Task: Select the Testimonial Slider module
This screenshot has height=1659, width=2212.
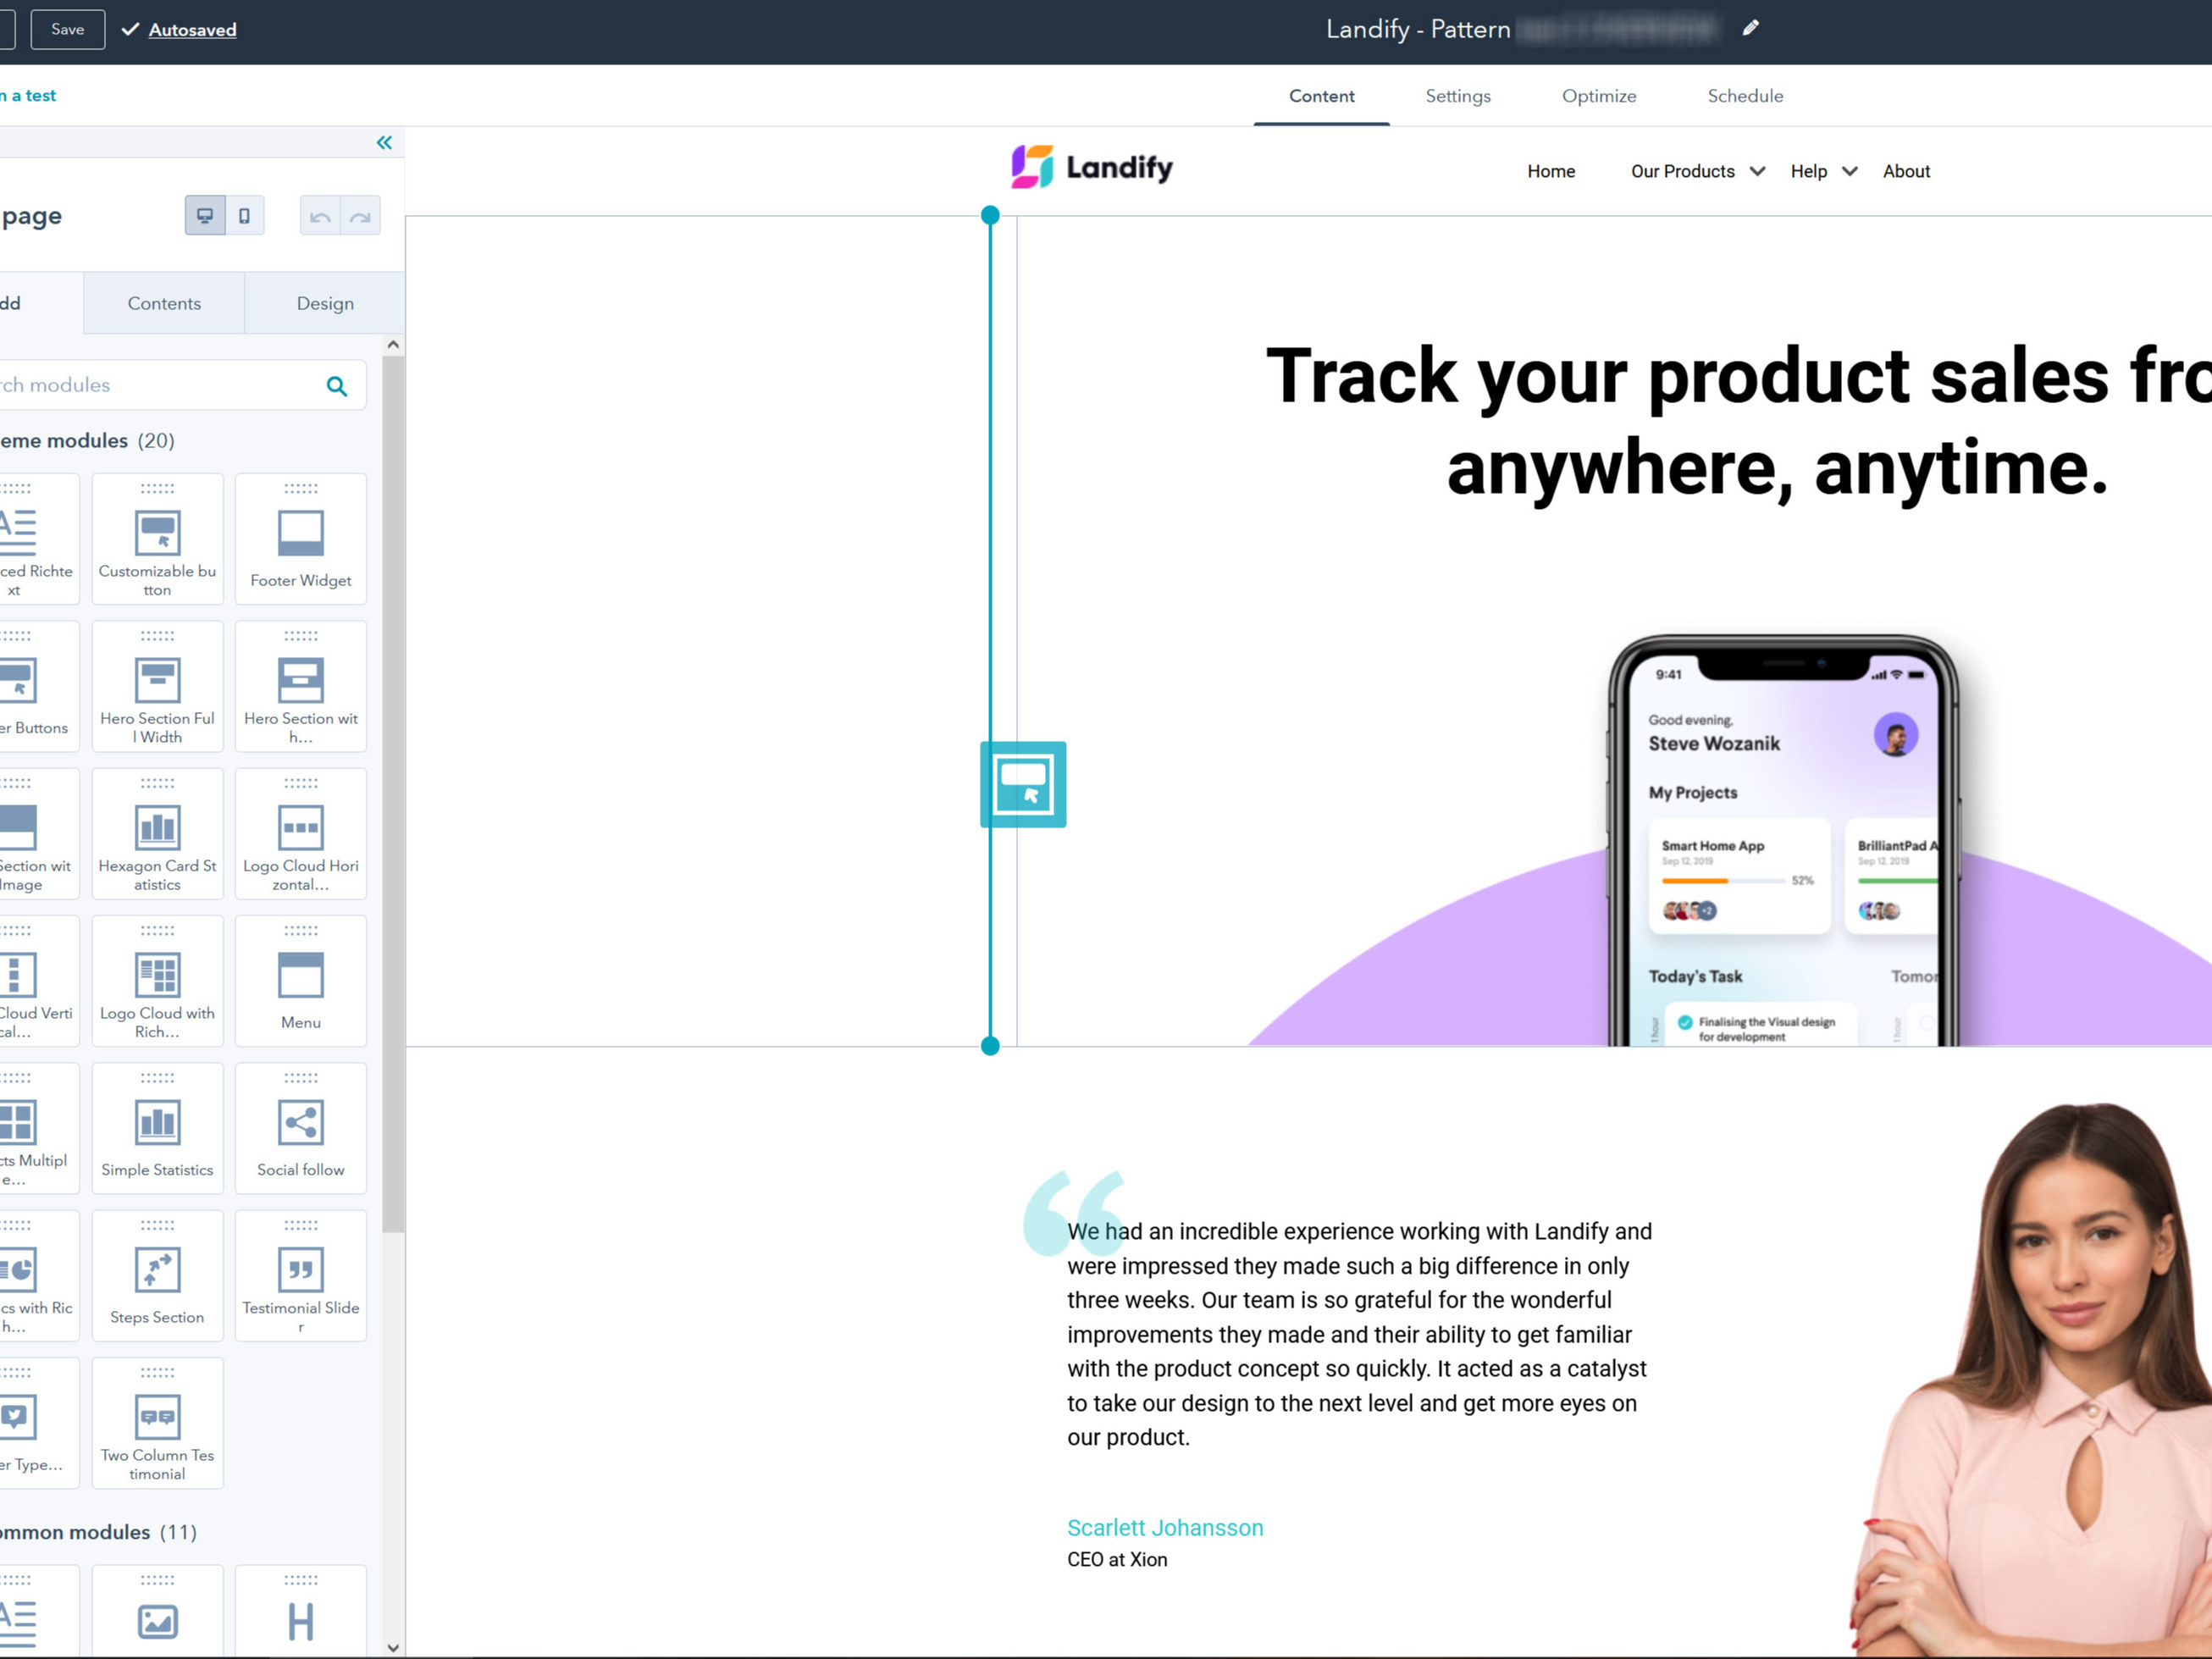Action: click(x=301, y=1275)
